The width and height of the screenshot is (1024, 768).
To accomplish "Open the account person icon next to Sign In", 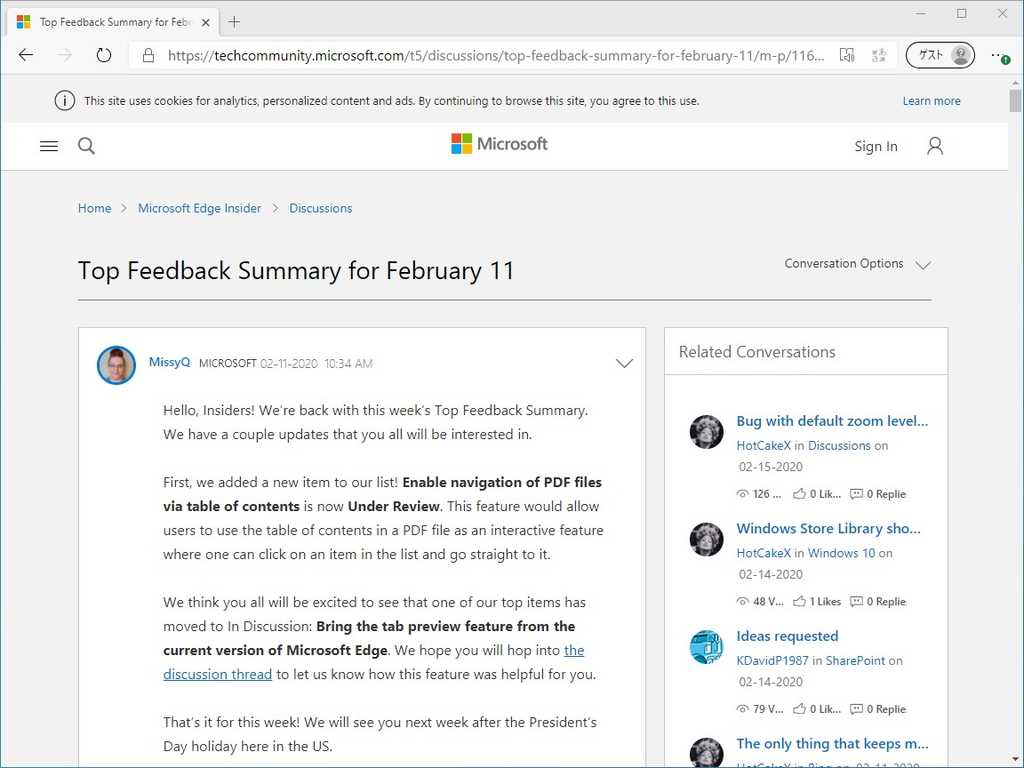I will tap(934, 146).
